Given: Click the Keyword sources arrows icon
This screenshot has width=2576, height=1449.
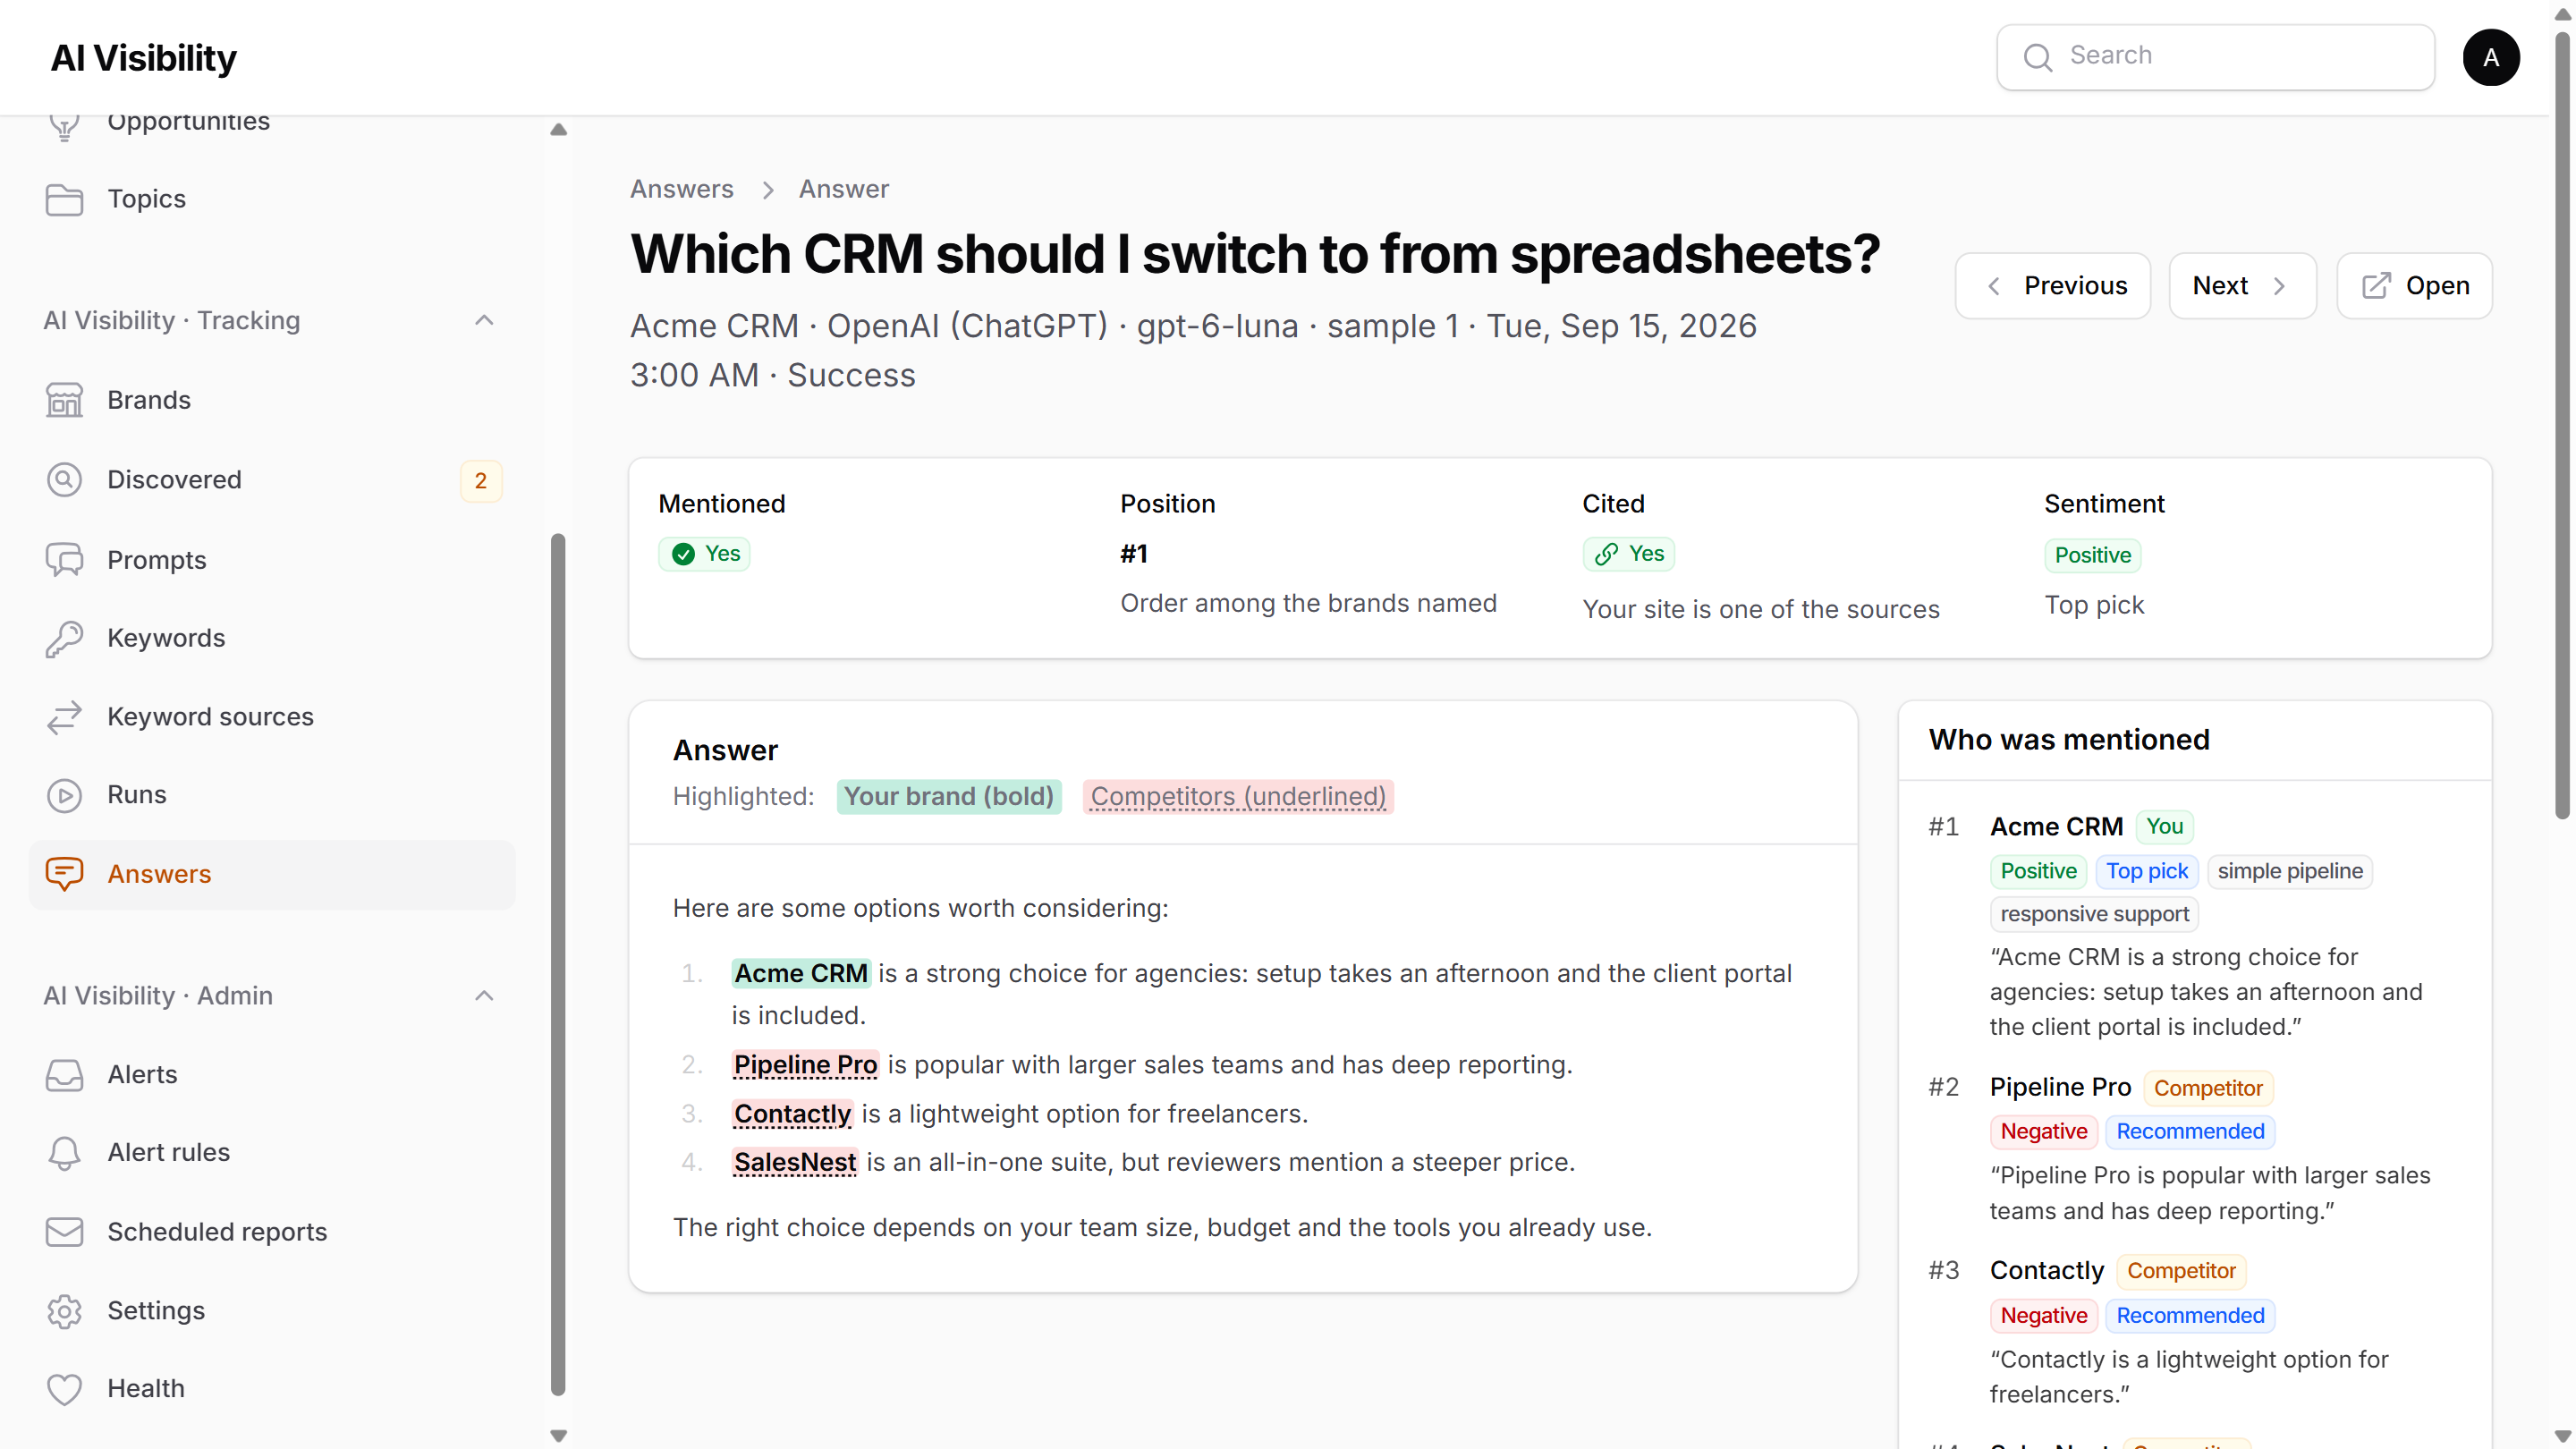Looking at the screenshot, I should click(64, 717).
